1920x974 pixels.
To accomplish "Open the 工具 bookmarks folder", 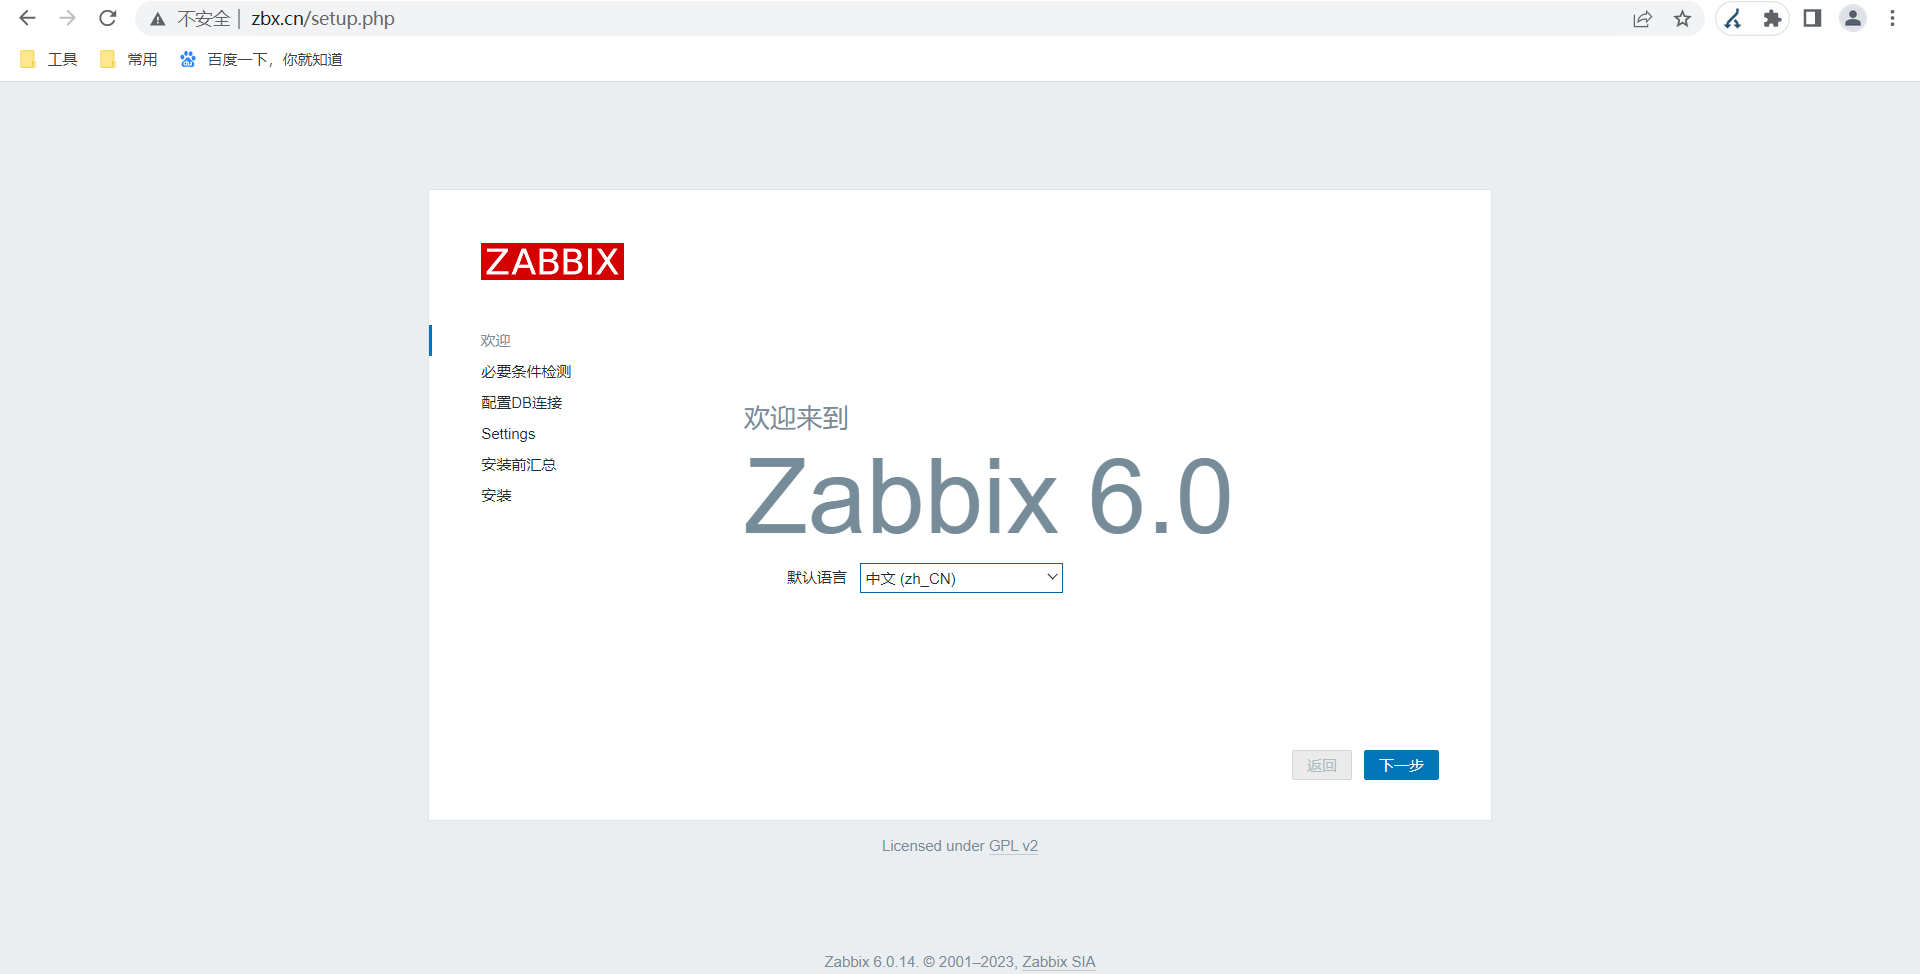I will [49, 60].
